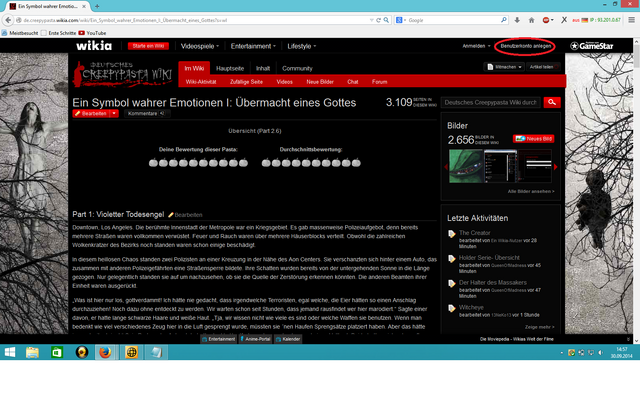Open the Forum link in red bar
The image size is (640, 405).
coord(380,82)
